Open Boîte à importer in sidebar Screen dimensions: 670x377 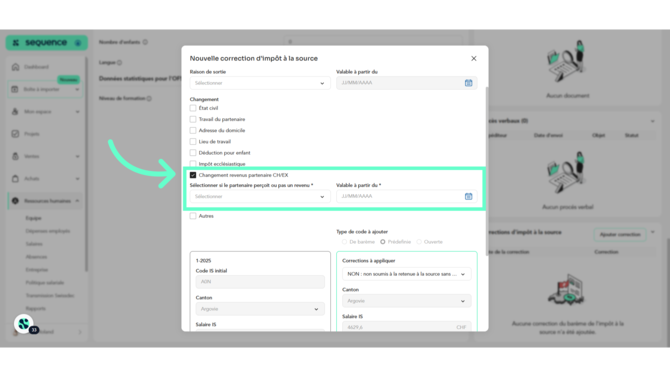[x=44, y=89]
